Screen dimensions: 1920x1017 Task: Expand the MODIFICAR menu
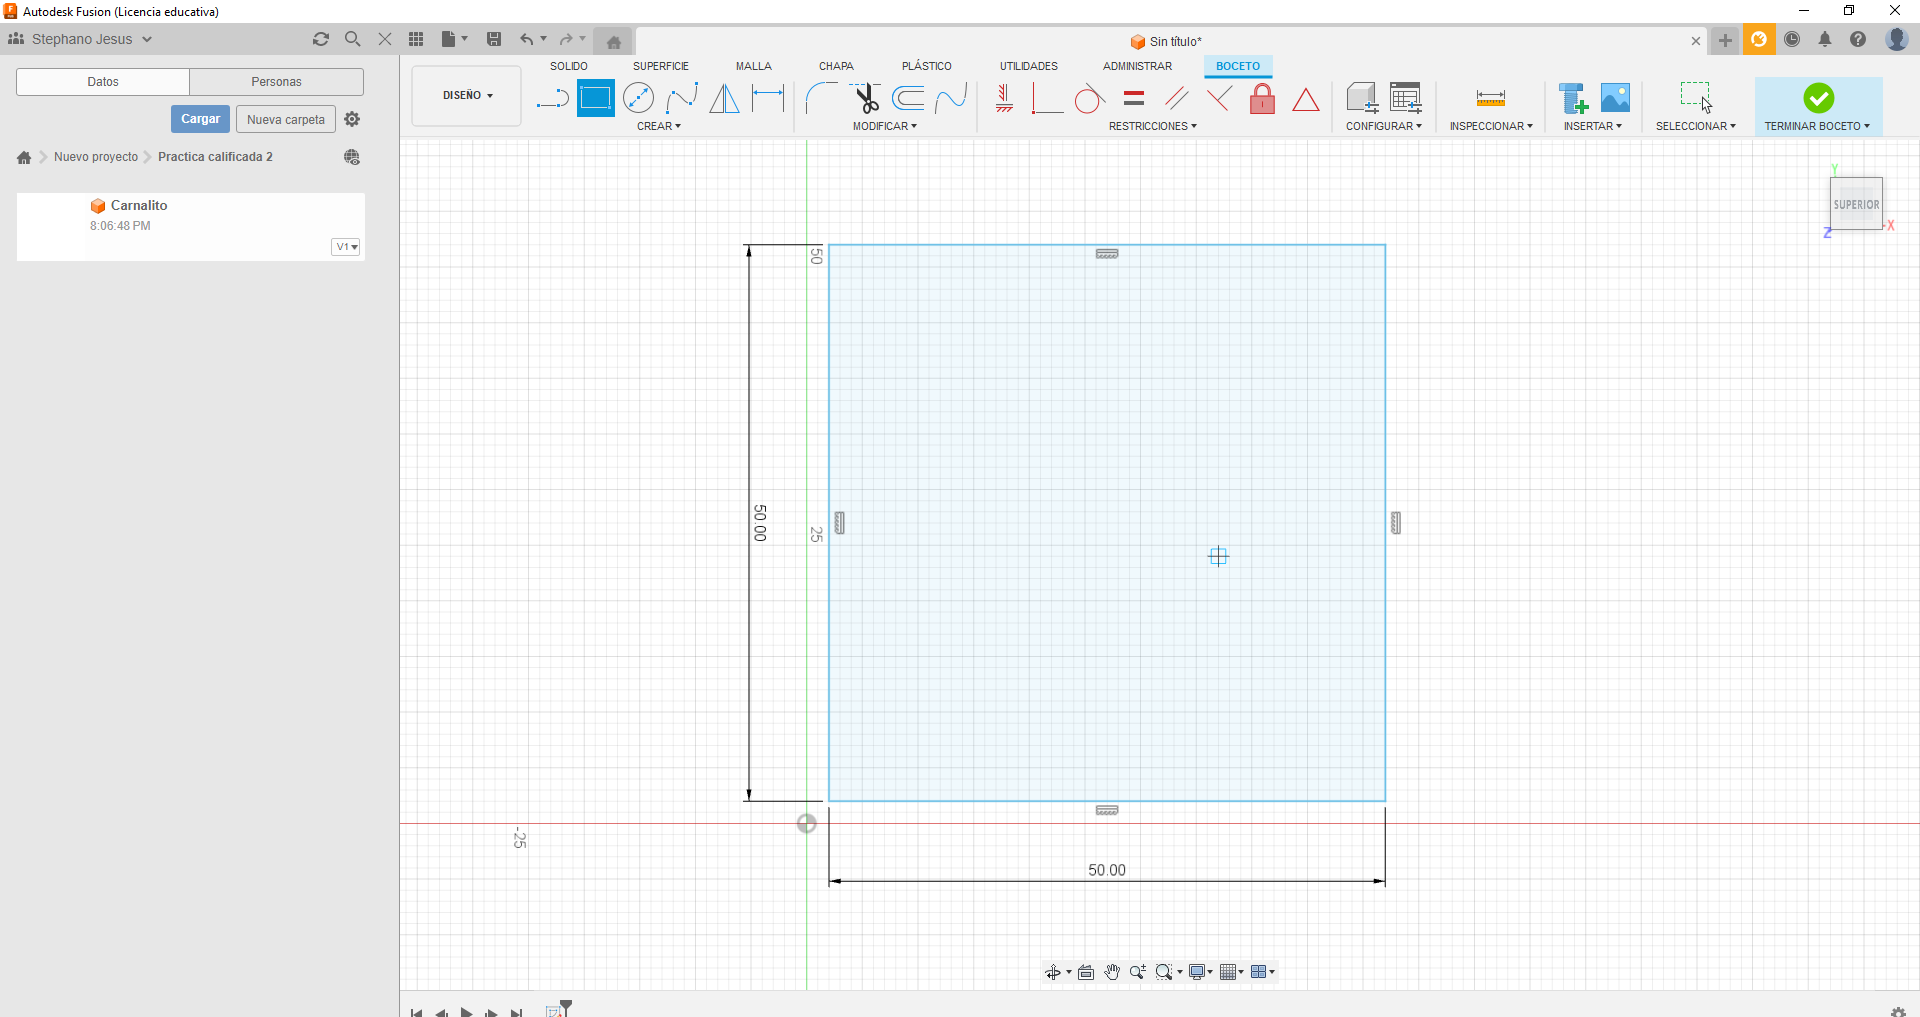[x=885, y=126]
